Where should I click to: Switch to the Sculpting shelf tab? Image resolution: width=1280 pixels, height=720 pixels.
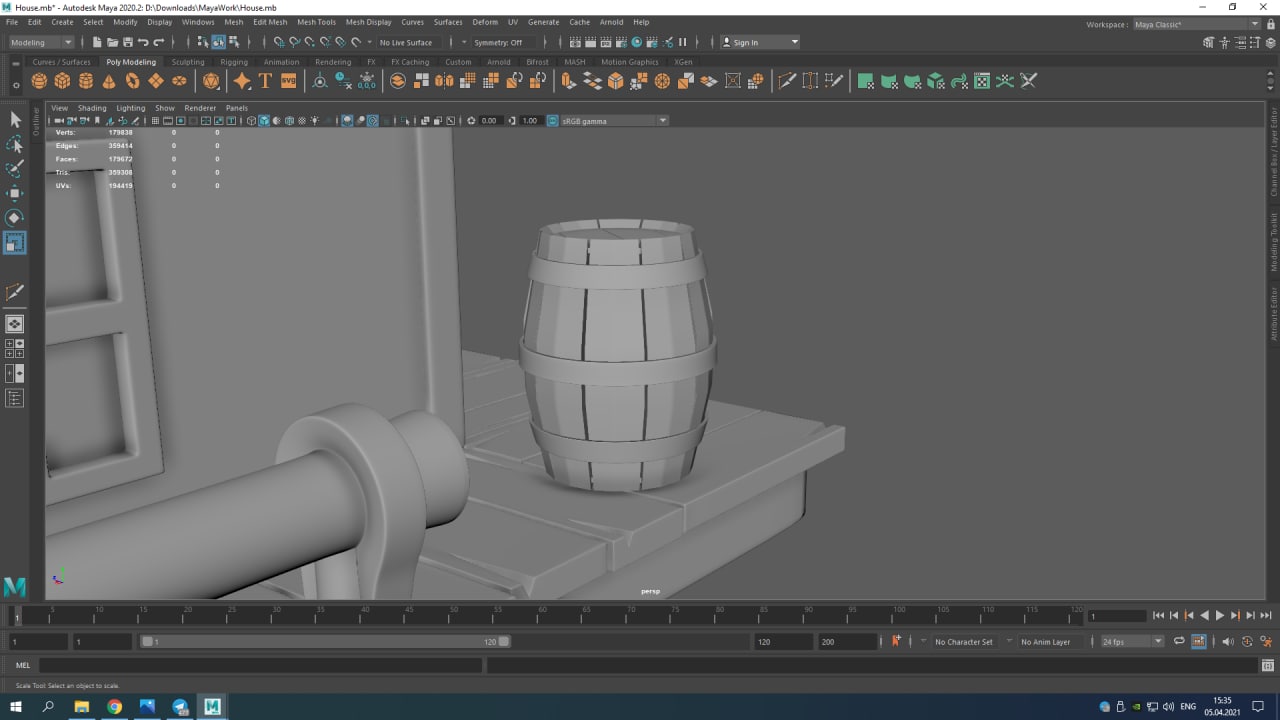187,62
